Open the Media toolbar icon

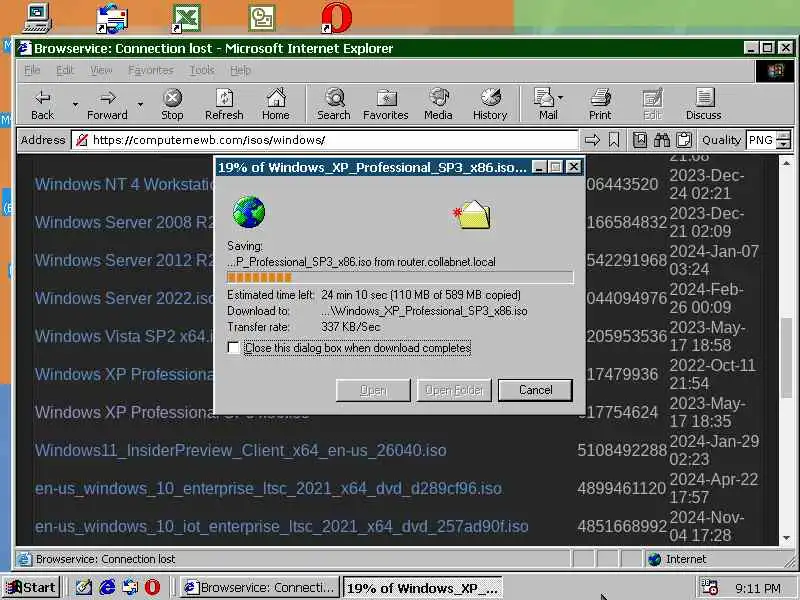pyautogui.click(x=438, y=105)
